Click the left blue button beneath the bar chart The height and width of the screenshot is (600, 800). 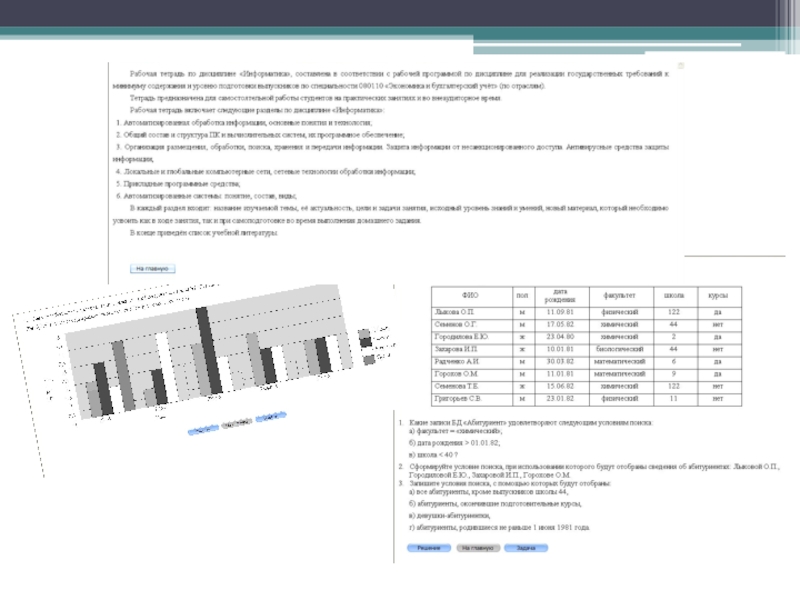(x=203, y=430)
